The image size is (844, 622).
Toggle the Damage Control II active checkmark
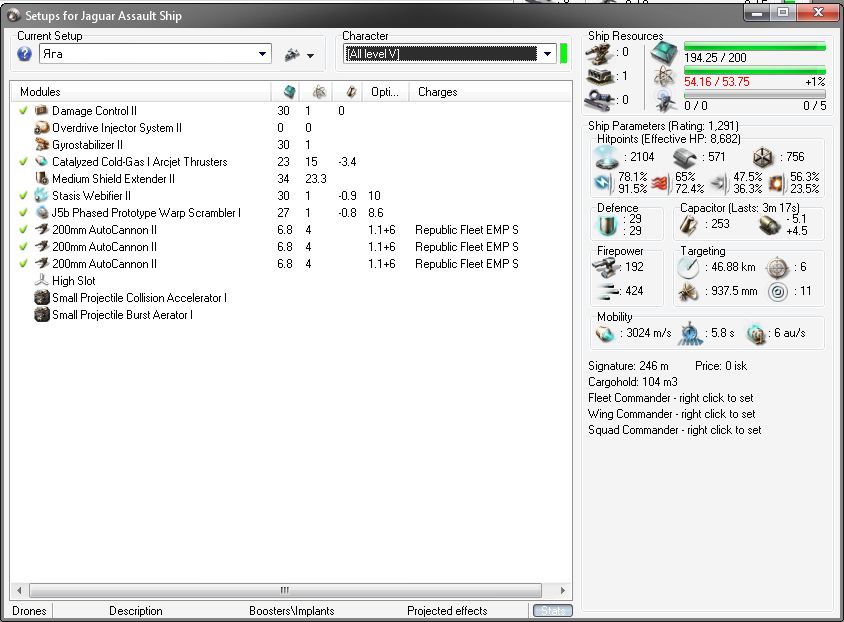coord(23,110)
